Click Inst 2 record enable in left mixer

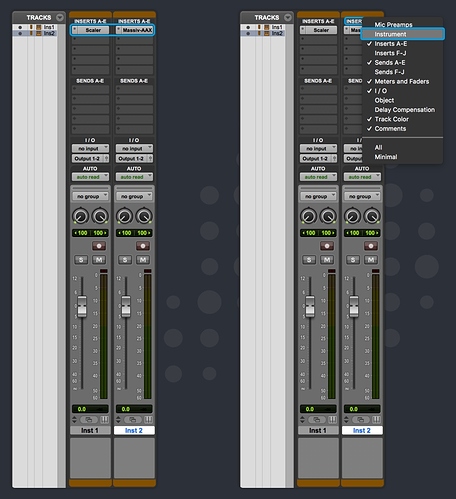pyautogui.click(x=143, y=246)
